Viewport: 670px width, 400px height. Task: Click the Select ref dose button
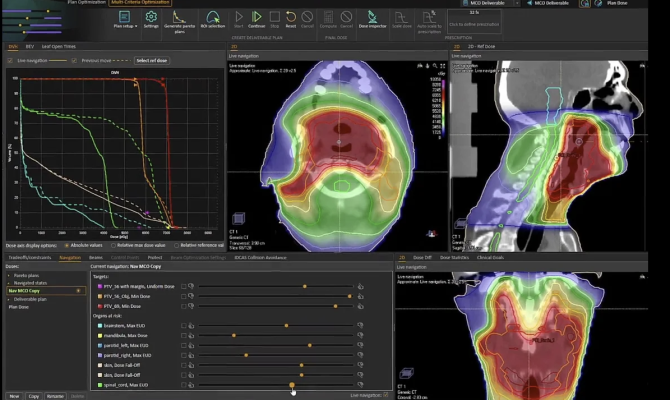pos(153,60)
